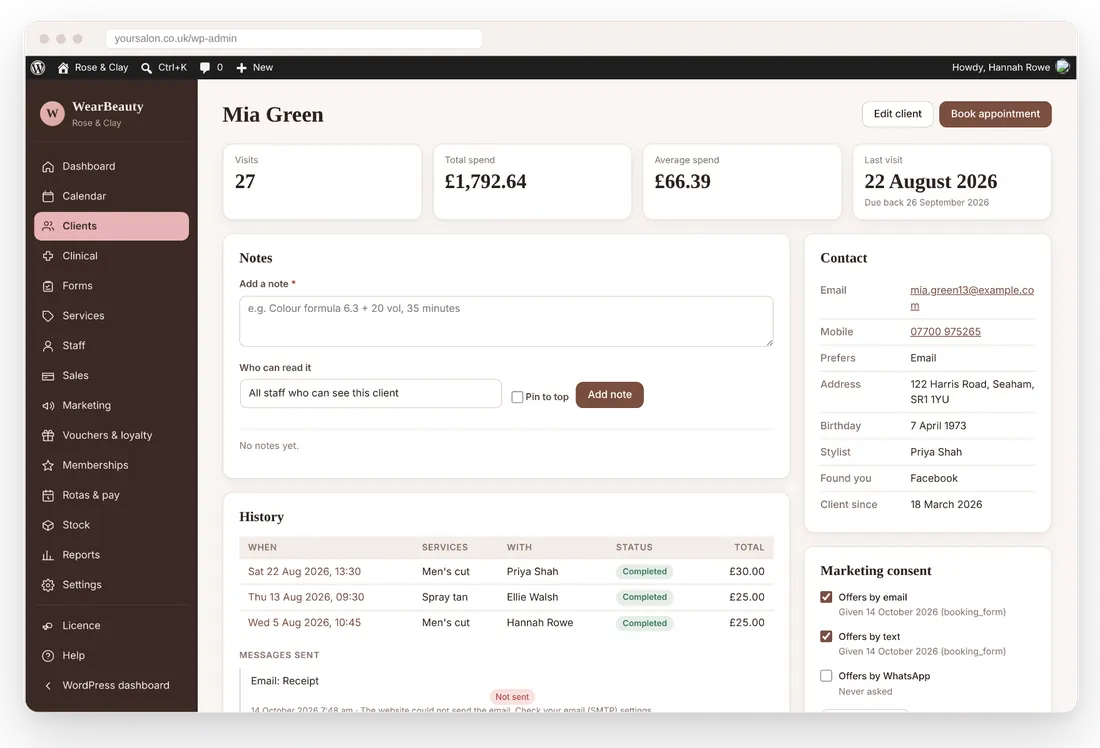Screen dimensions: 1100x748
Task: Click the Dashboard house icon
Action: coord(48,167)
